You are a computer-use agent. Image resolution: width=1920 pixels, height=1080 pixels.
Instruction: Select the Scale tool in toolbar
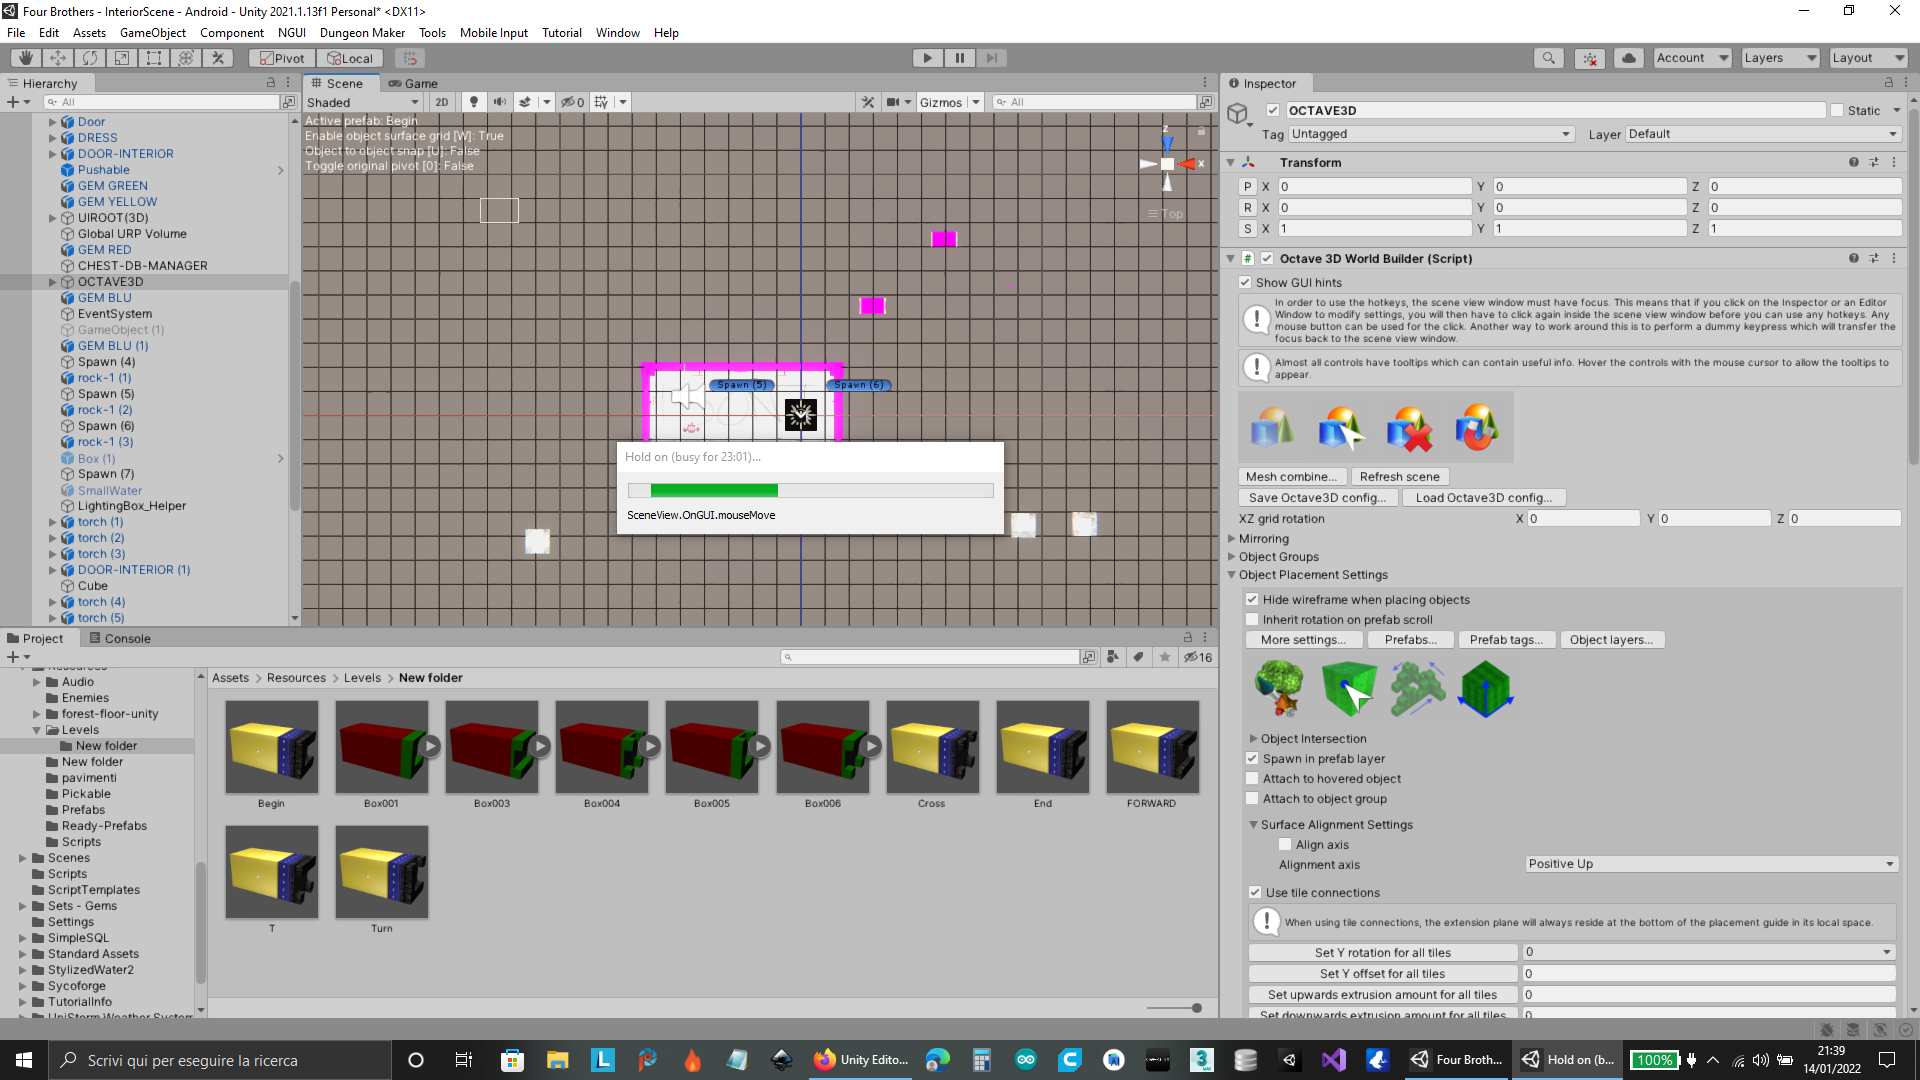[122, 58]
